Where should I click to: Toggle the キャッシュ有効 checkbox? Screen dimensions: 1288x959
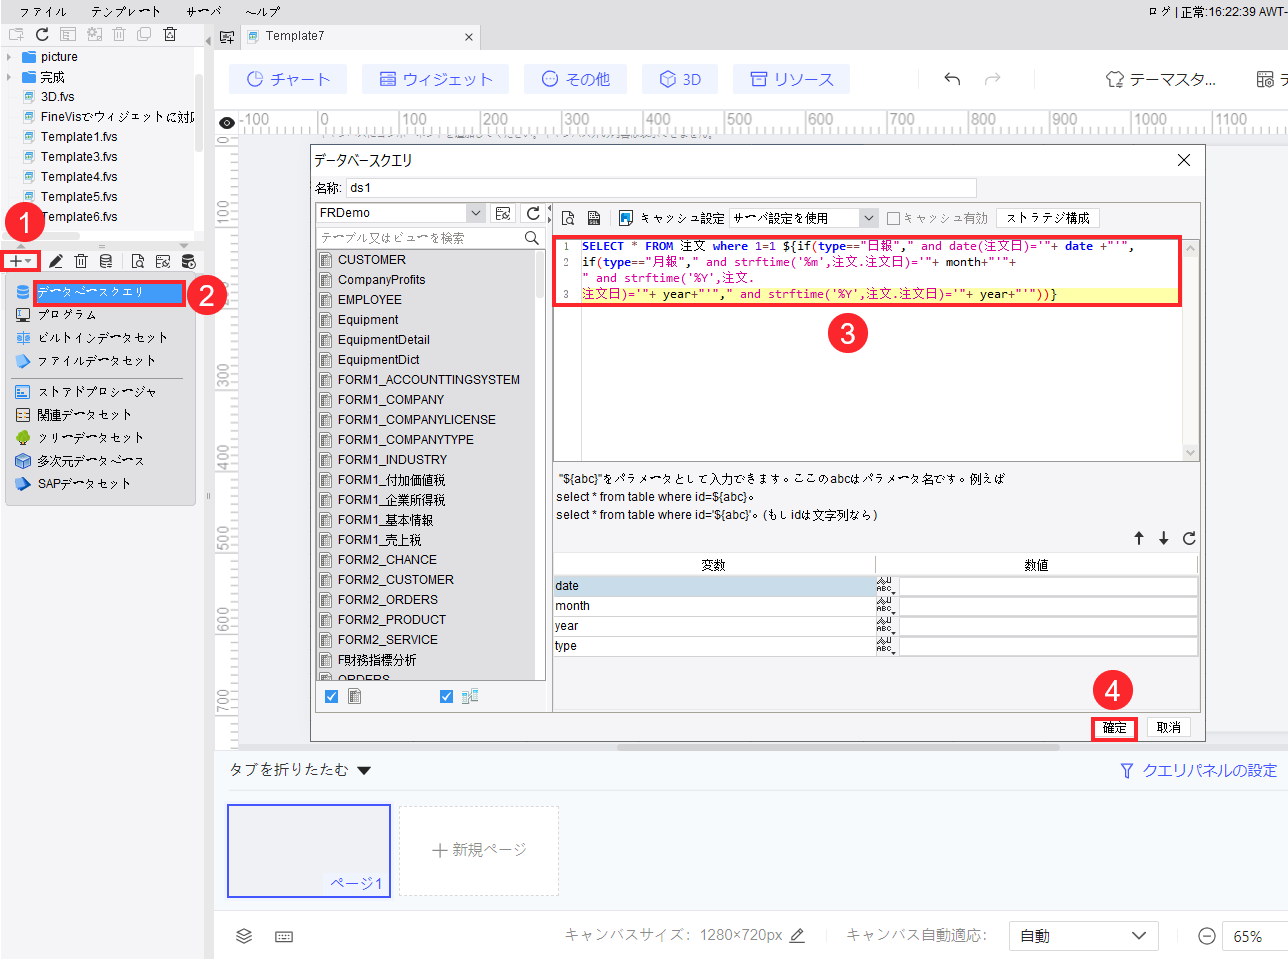894,218
